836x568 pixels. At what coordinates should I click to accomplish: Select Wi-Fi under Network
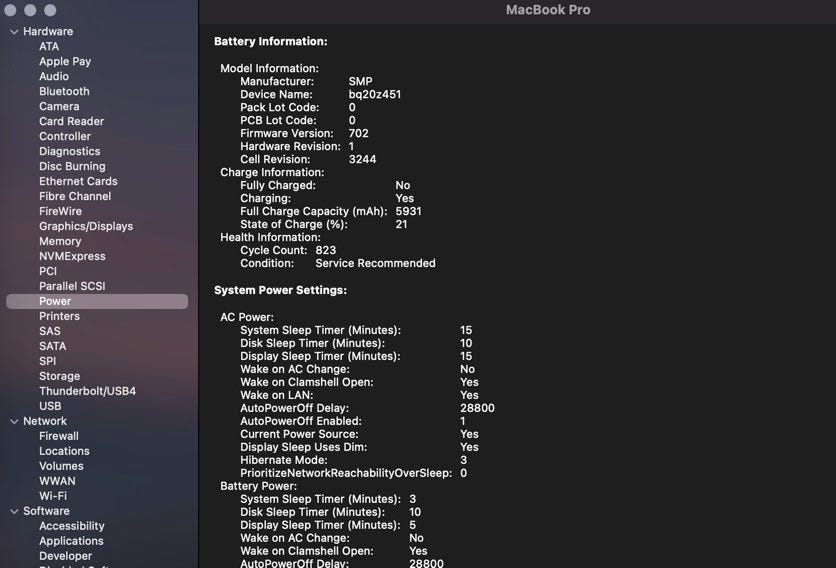pyautogui.click(x=53, y=495)
